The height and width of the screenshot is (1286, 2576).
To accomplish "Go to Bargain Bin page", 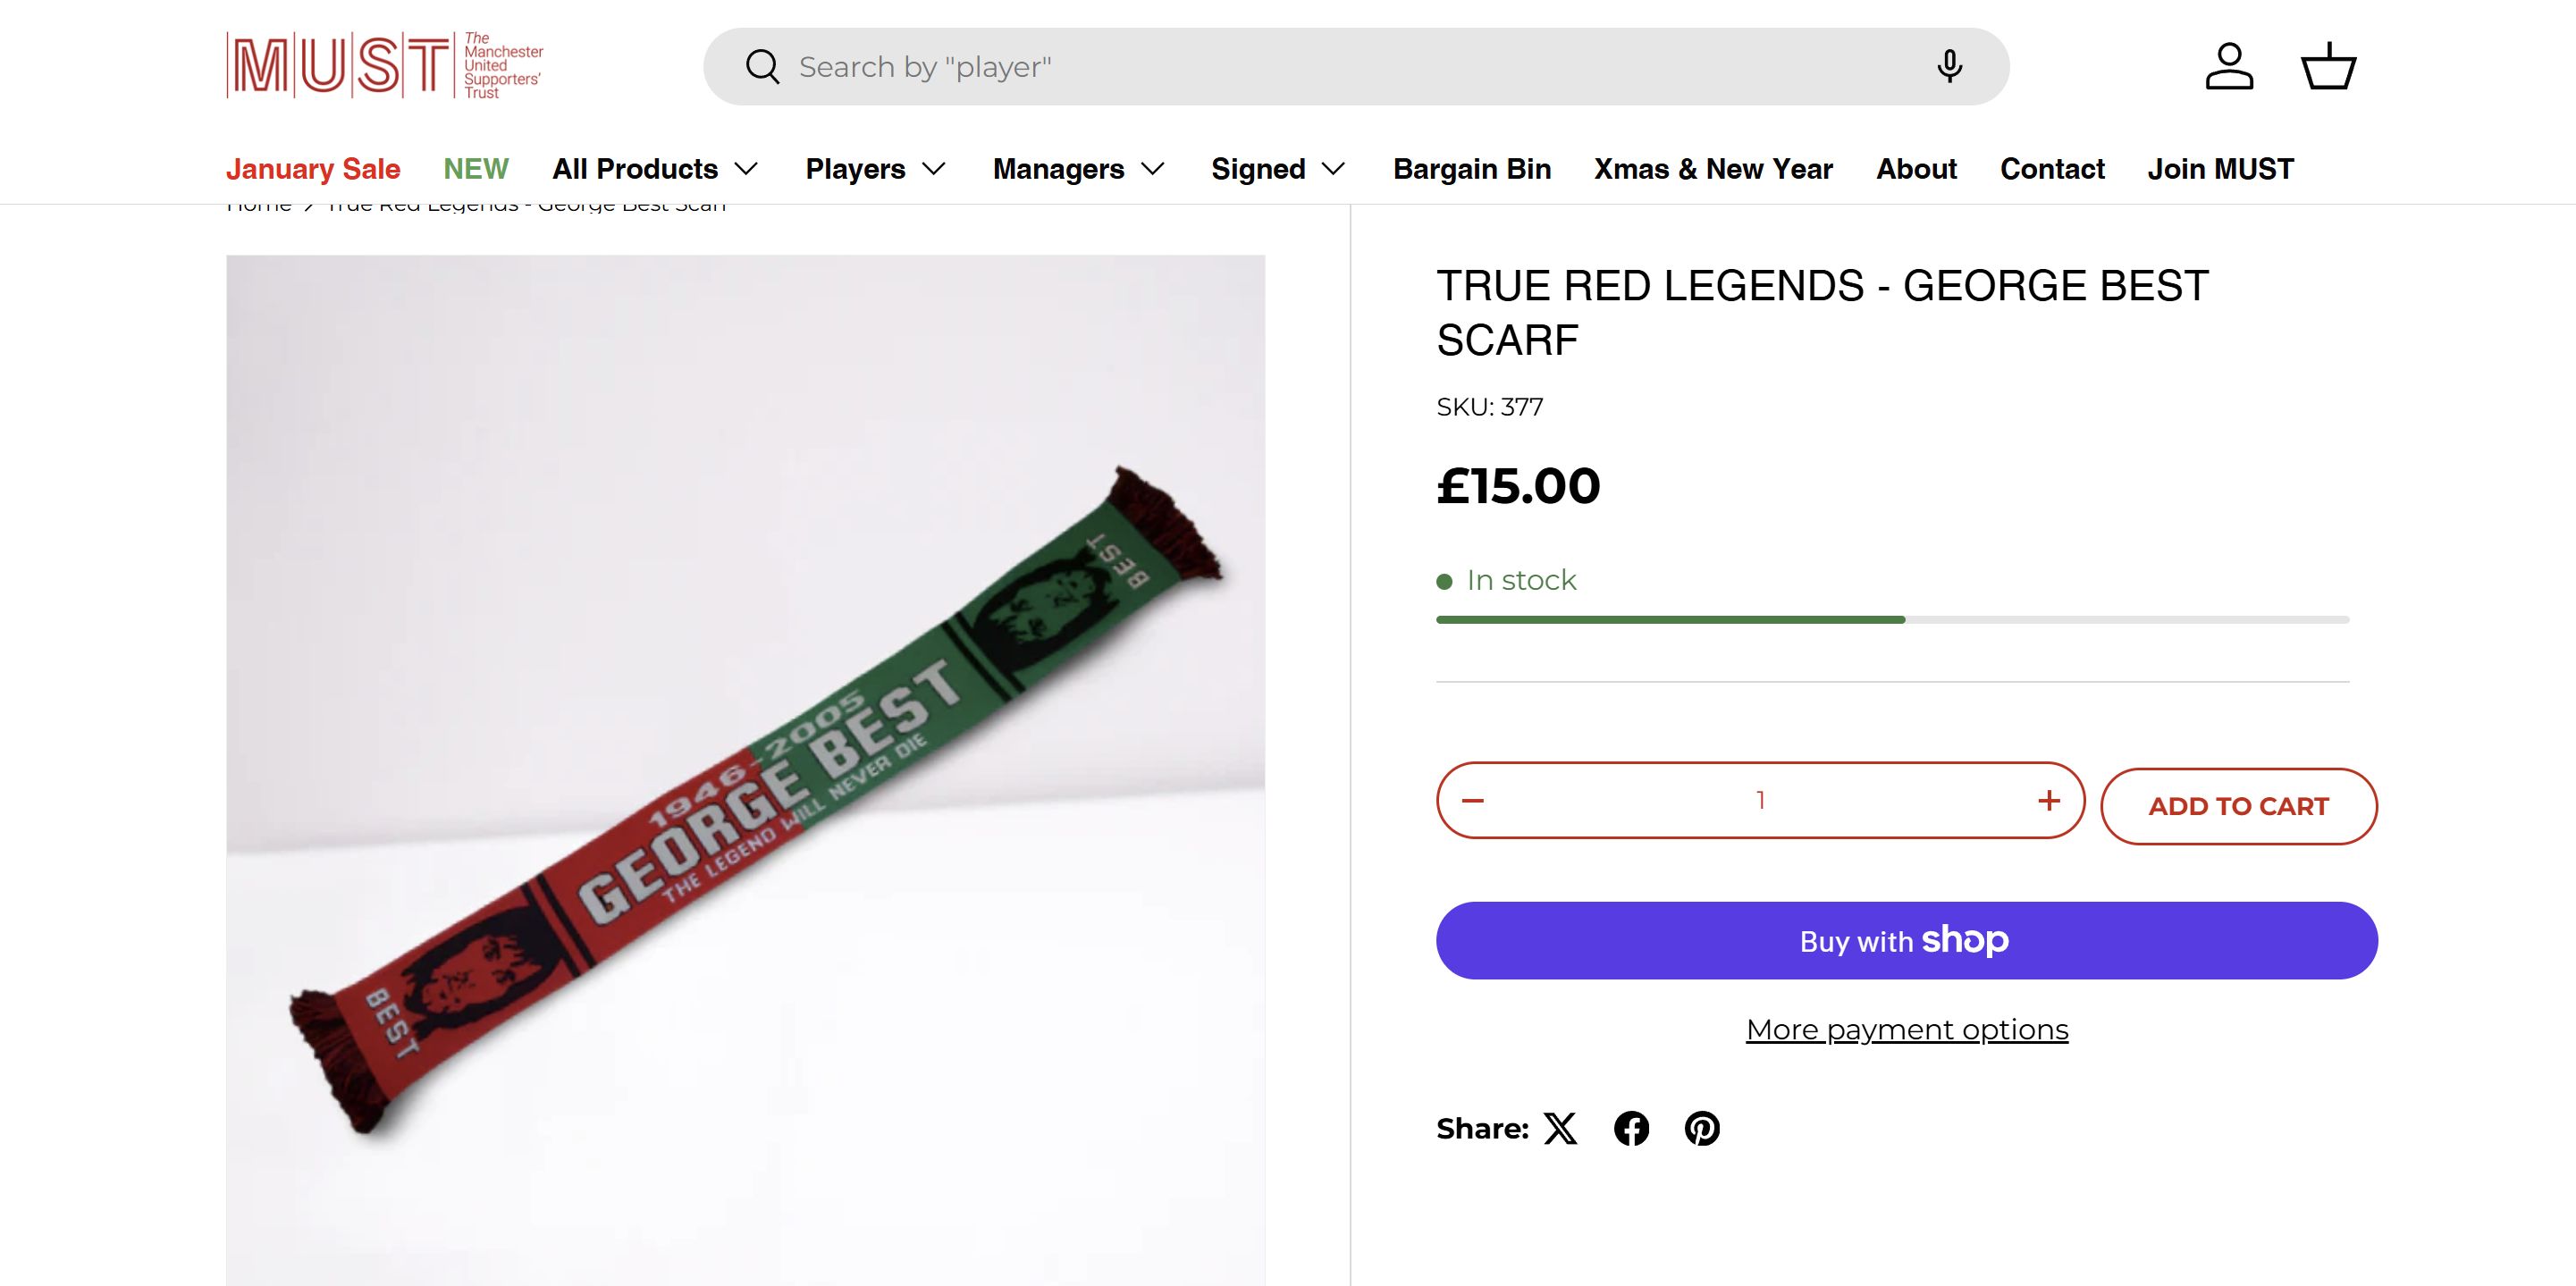I will point(1472,169).
